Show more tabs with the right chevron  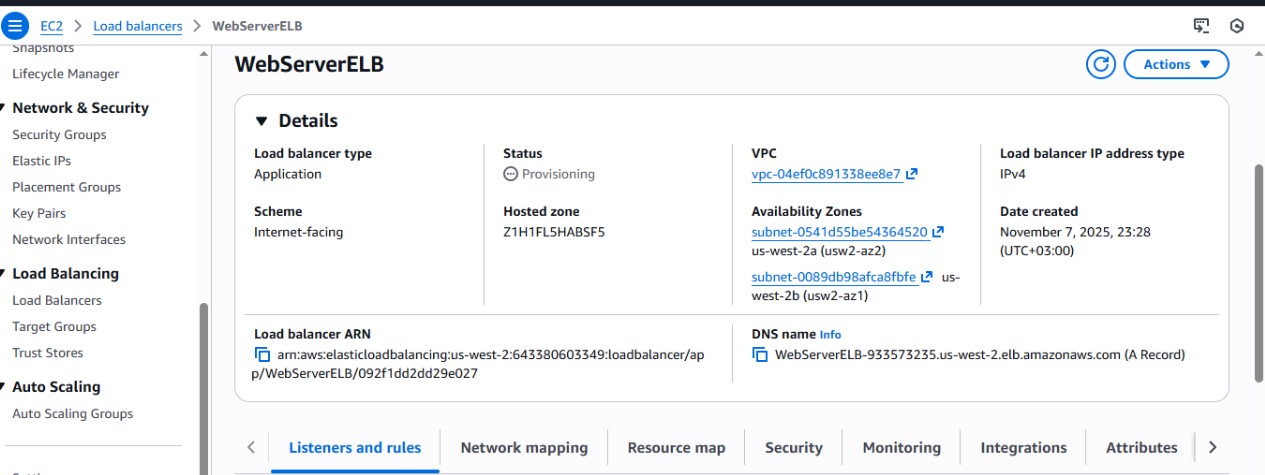pyautogui.click(x=1212, y=448)
